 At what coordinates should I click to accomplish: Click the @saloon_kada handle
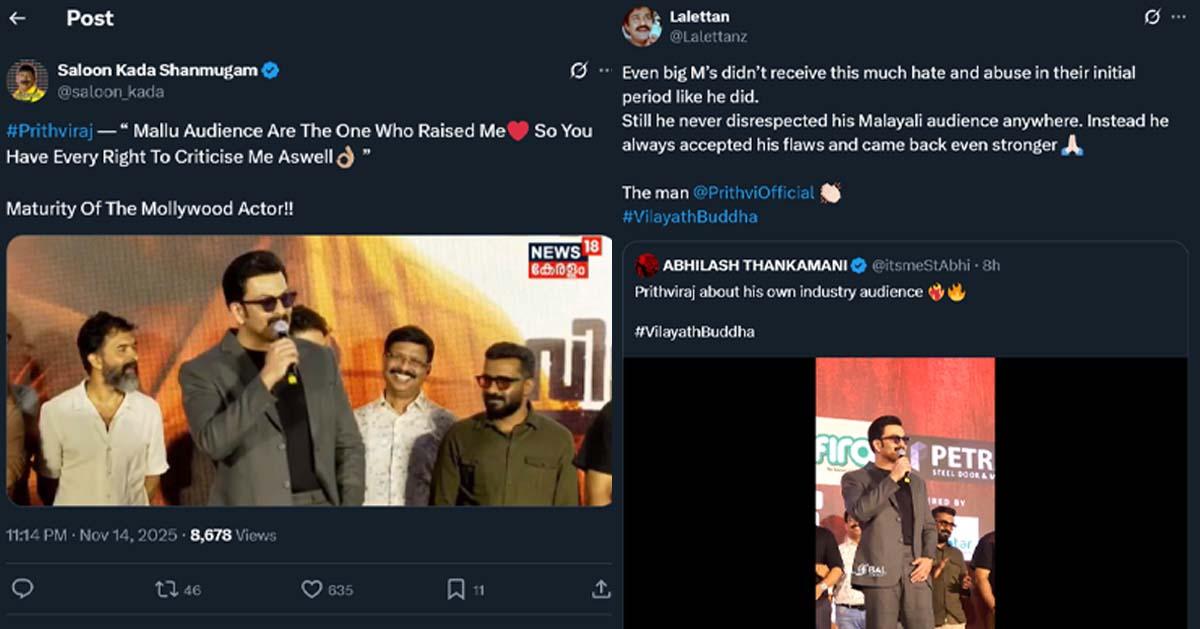tap(111, 91)
